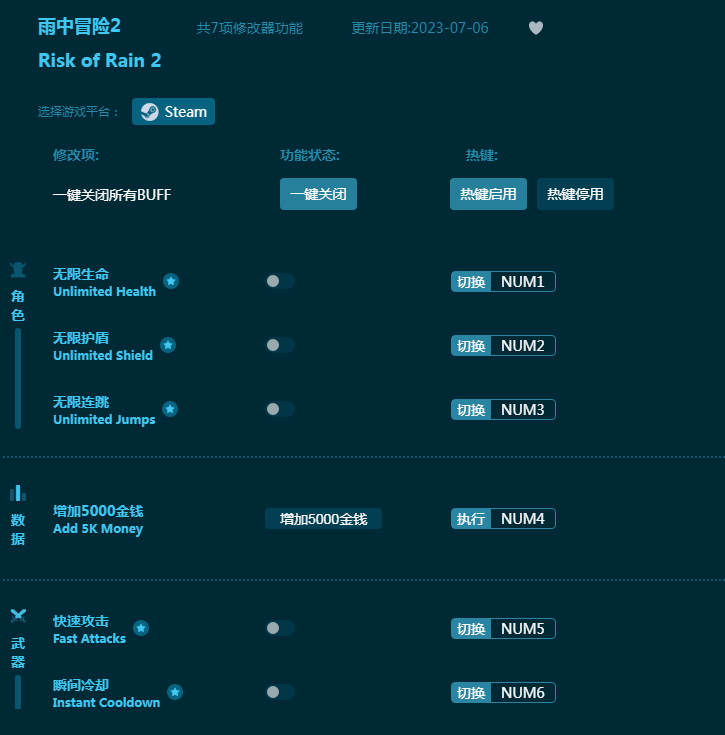Click the 武器 weapon category label
Viewport: 725px width, 735px height.
click(18, 652)
